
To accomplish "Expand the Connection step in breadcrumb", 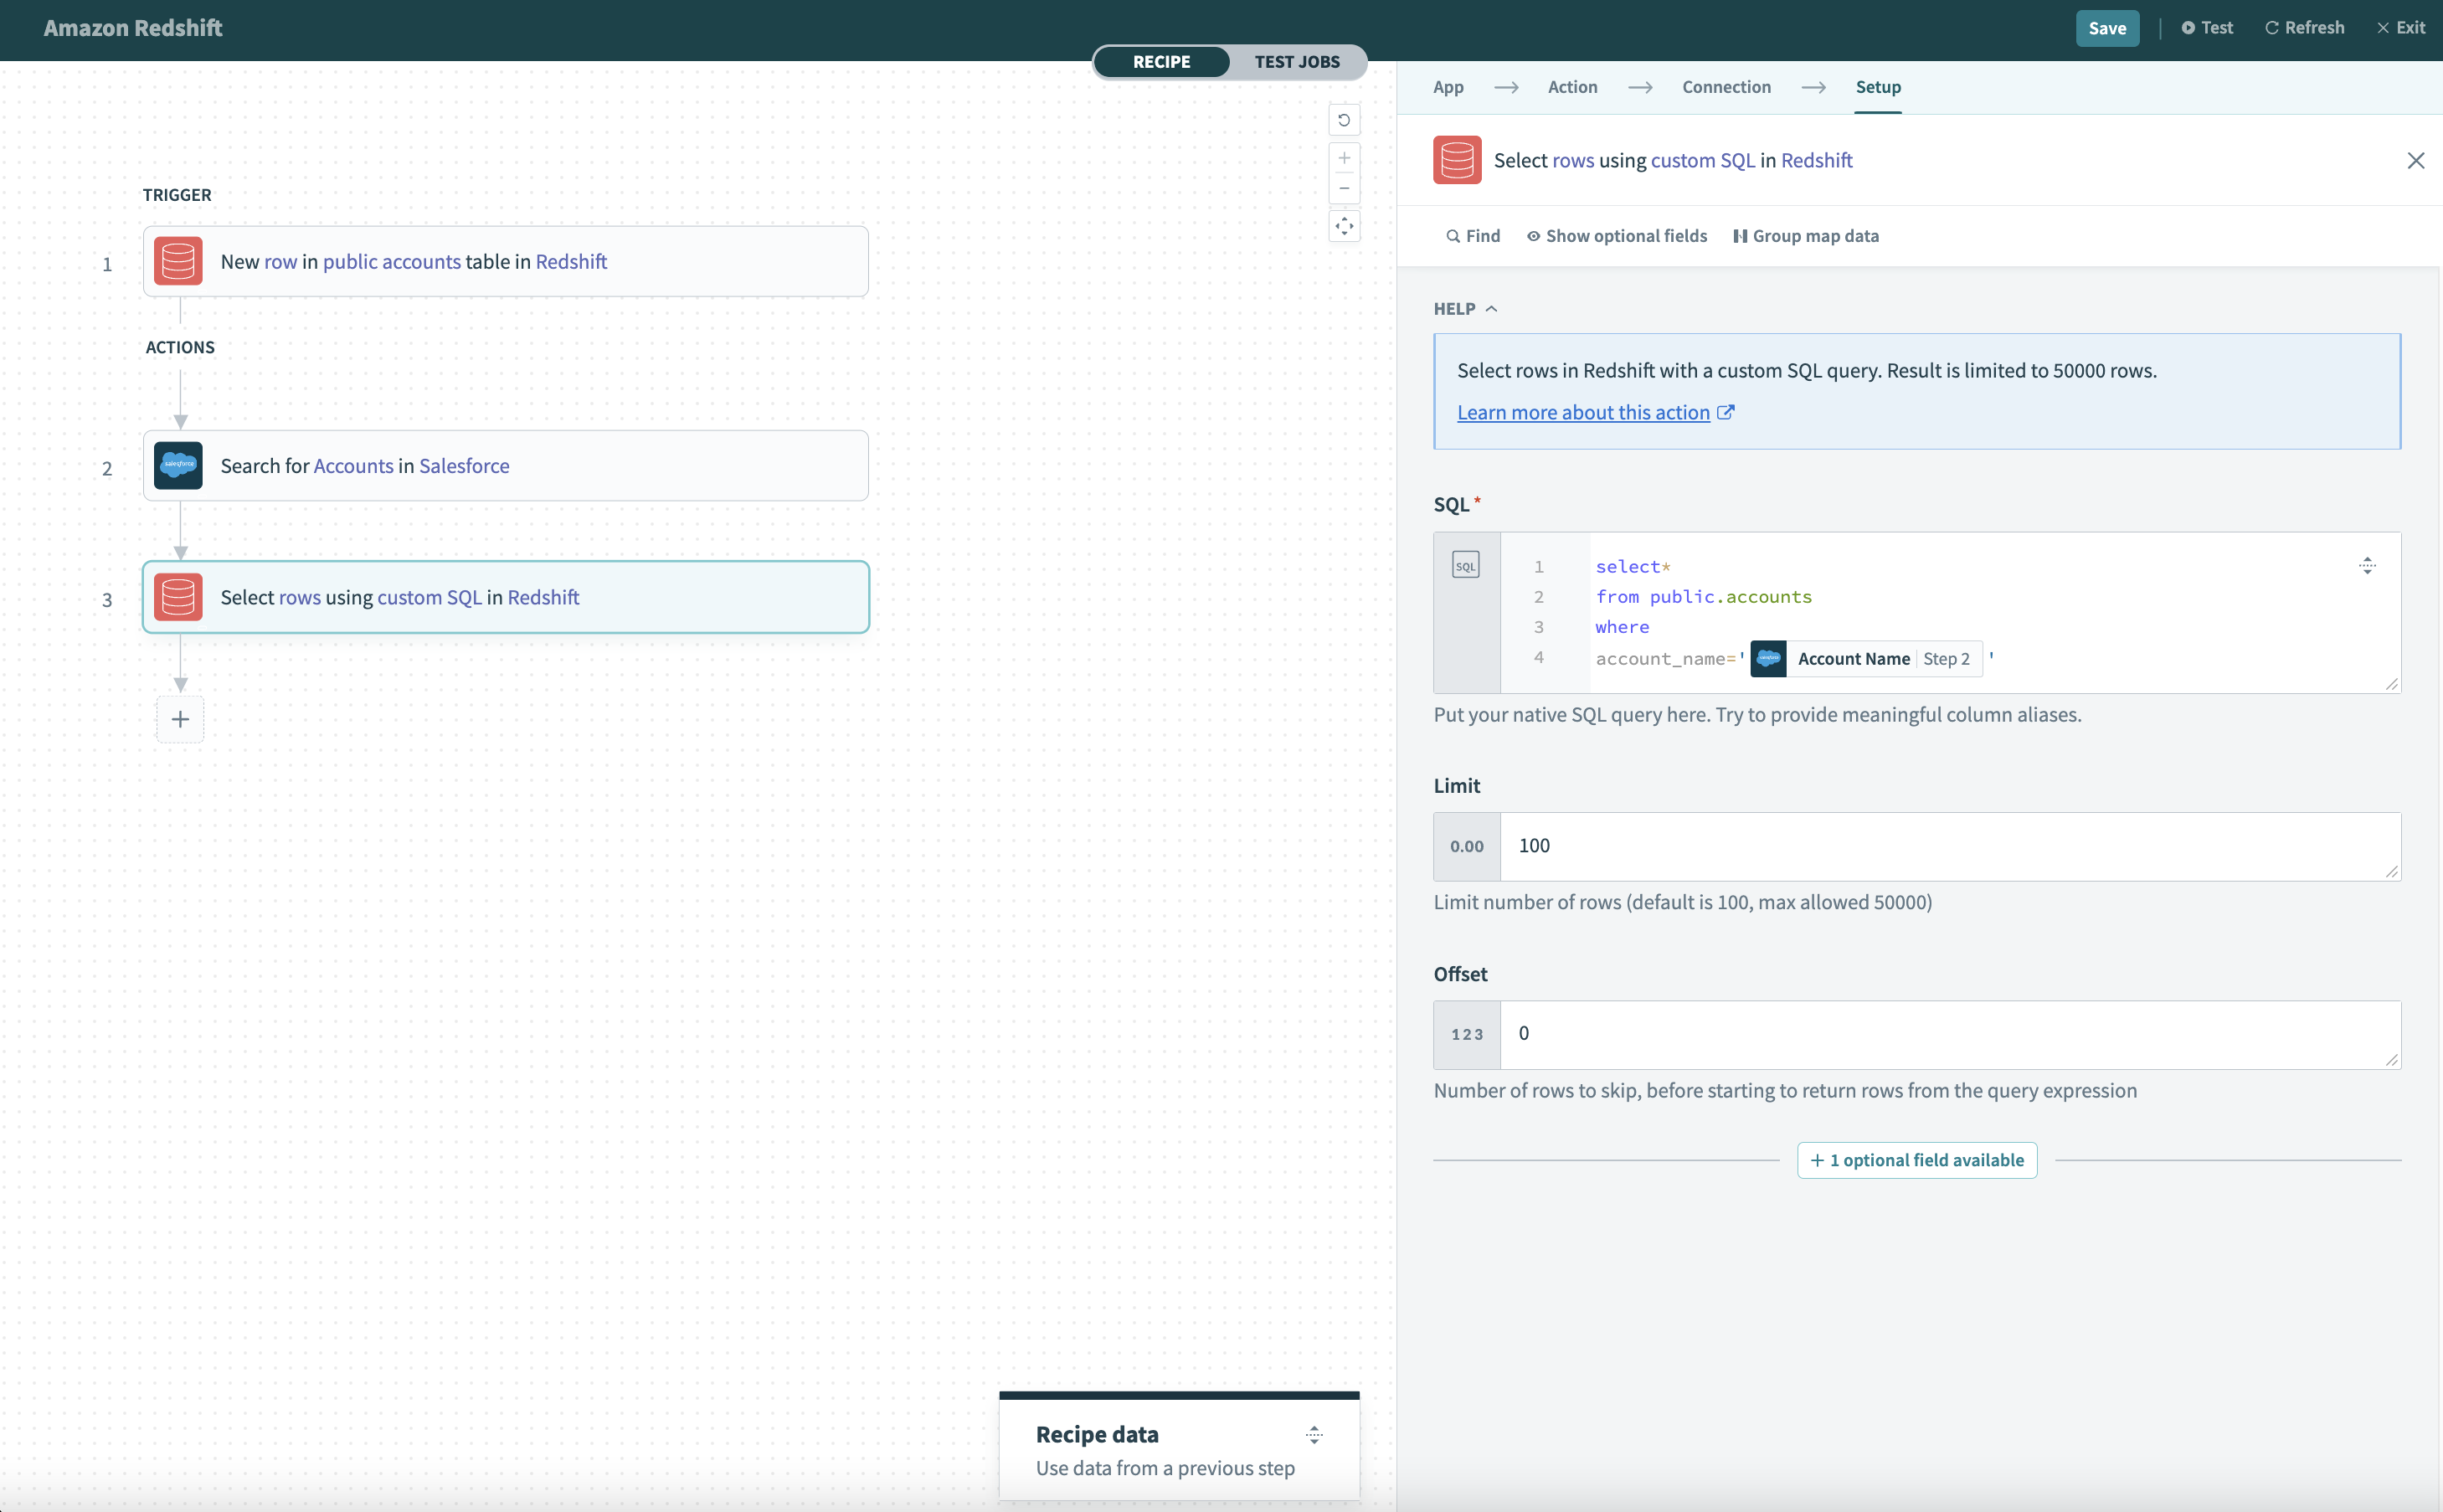I will pos(1727,85).
